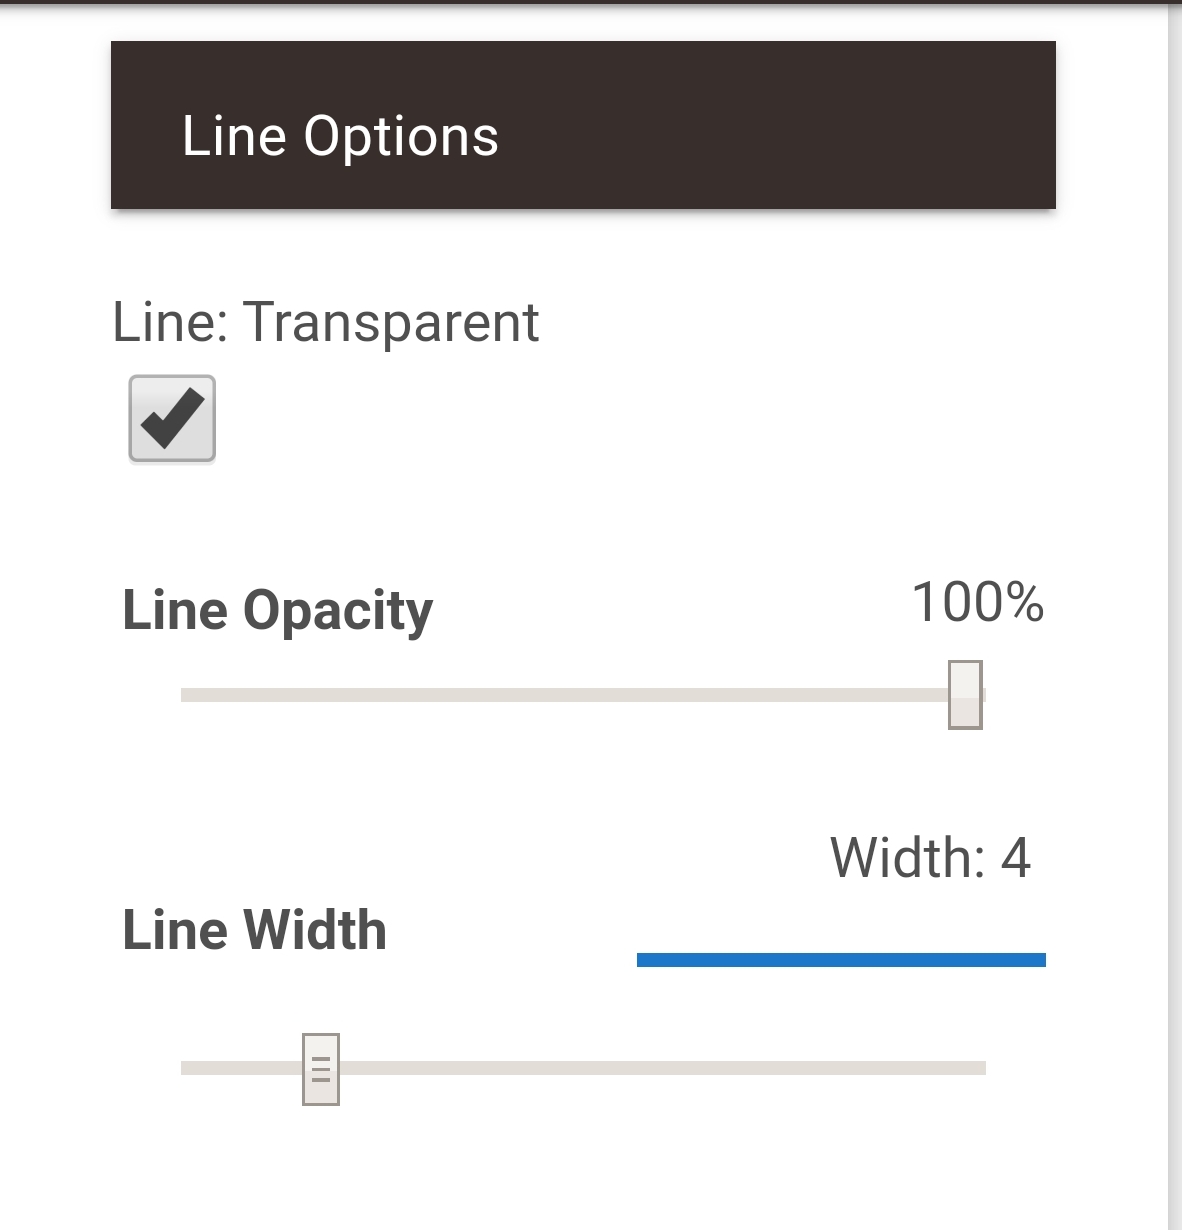
Task: Click the Width: 4 readout
Action: (930, 858)
